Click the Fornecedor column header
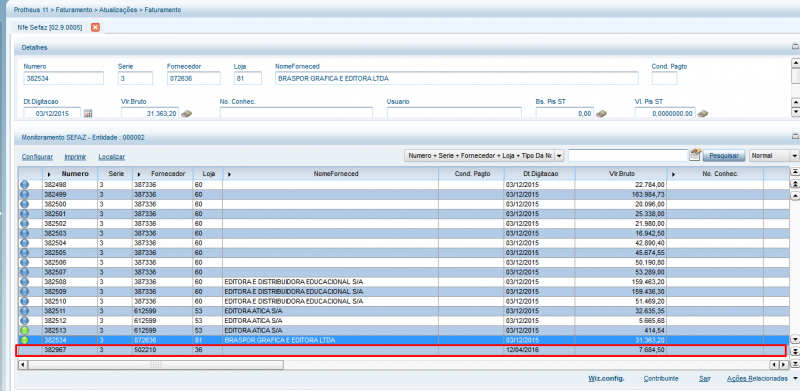Viewport: 800px width, 391px height. [x=163, y=174]
